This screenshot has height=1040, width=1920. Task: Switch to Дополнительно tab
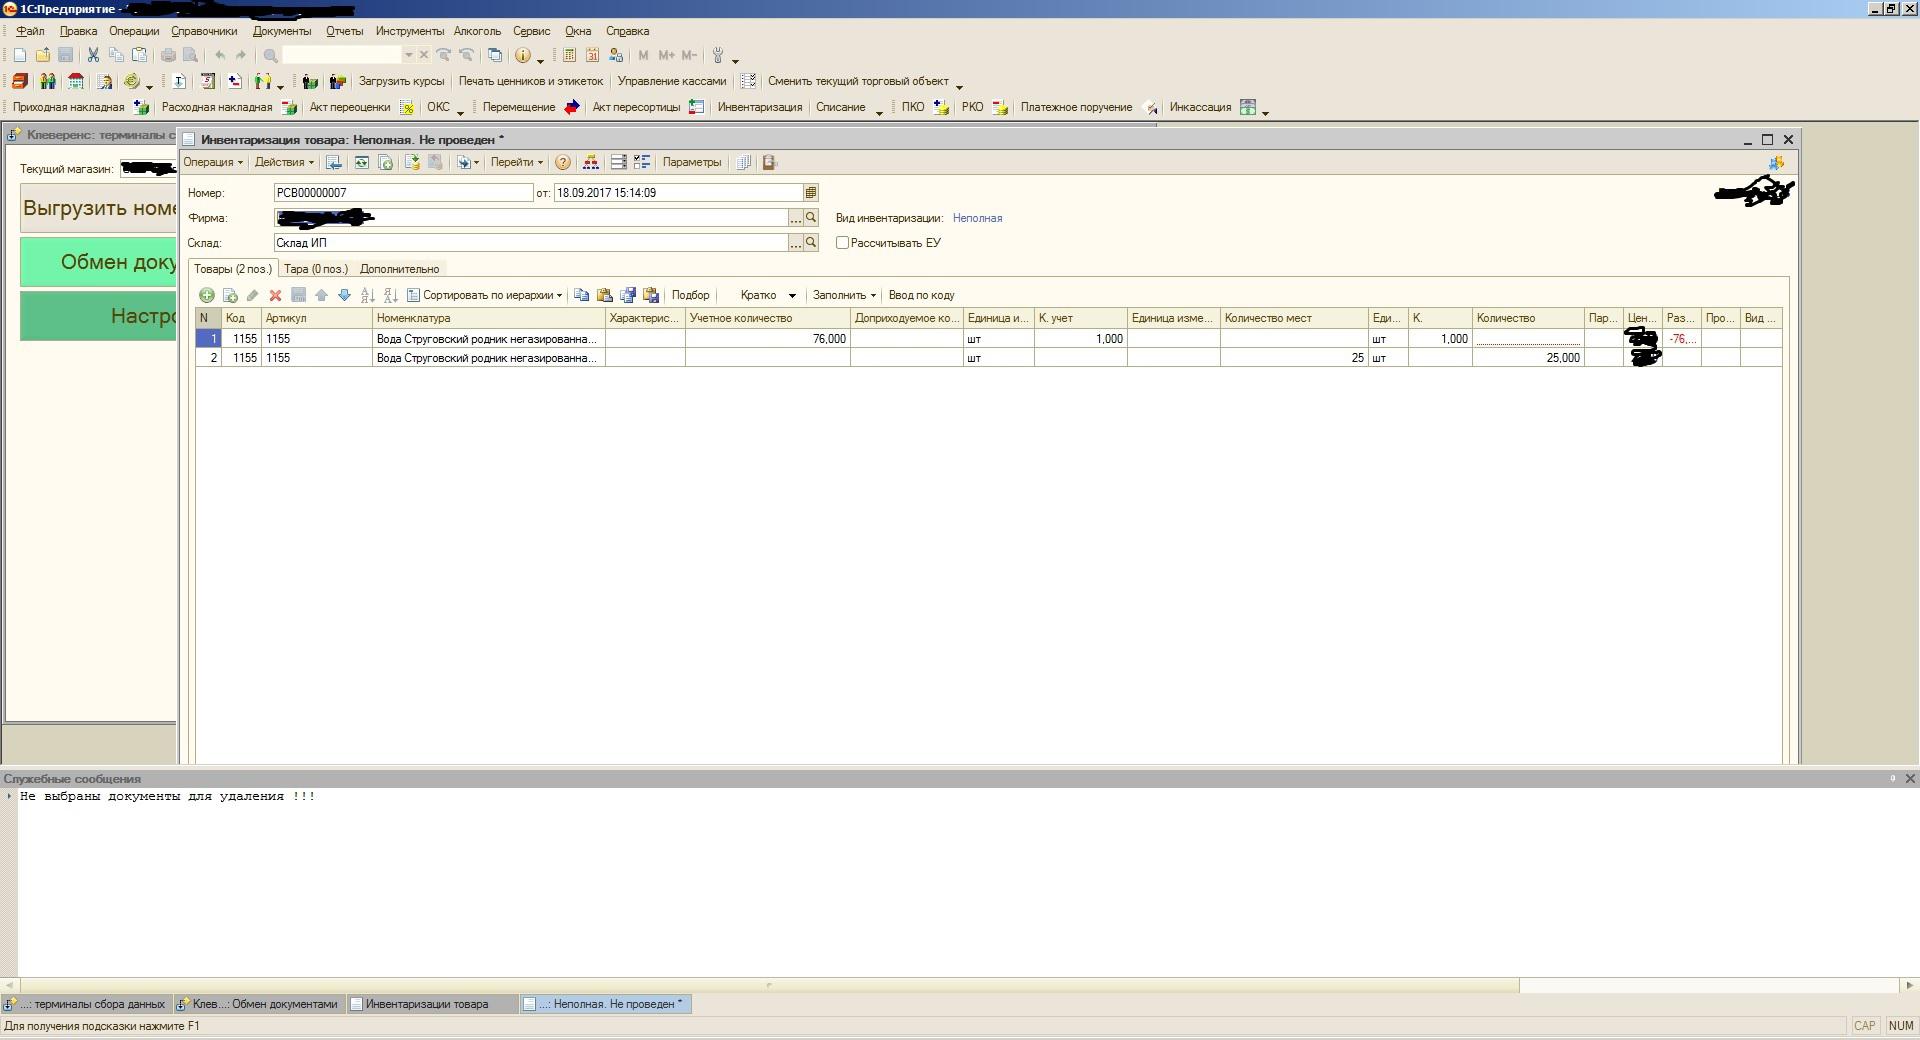click(x=399, y=269)
